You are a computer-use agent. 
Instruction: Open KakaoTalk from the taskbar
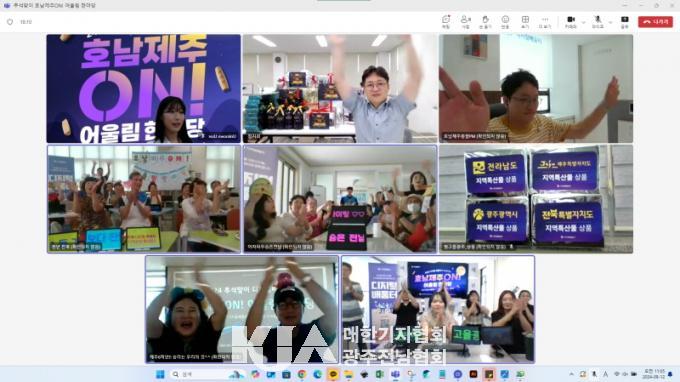(333, 374)
